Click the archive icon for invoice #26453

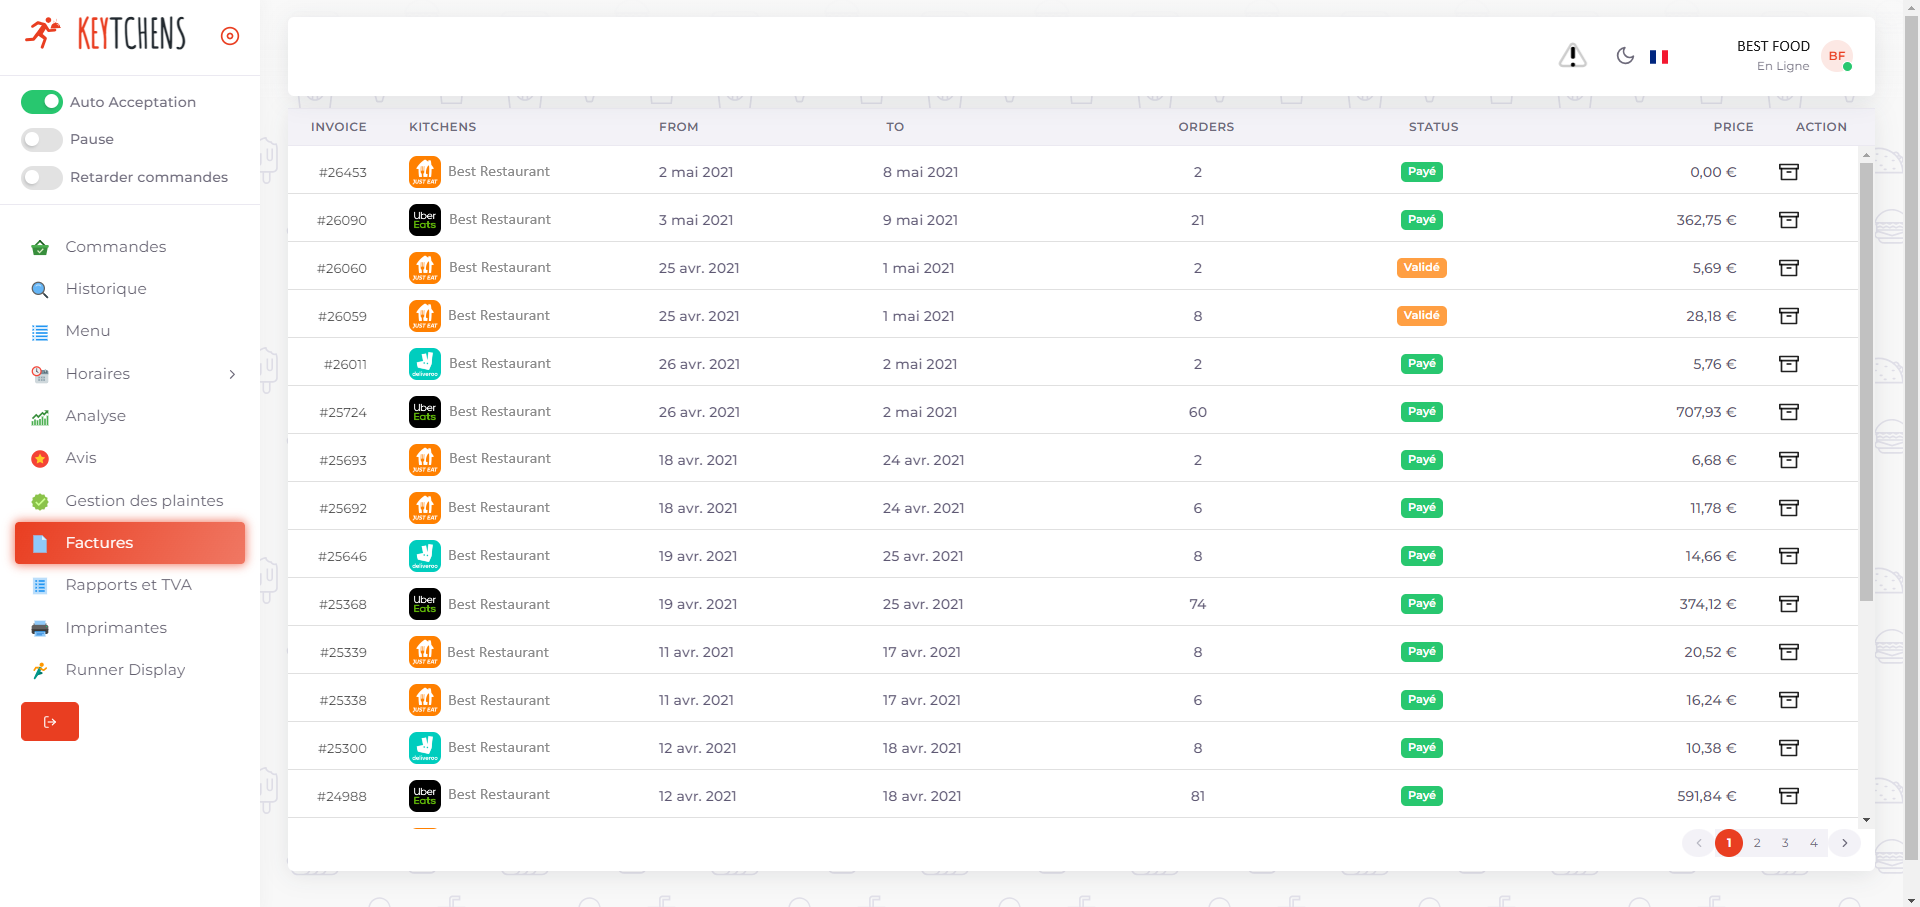[x=1788, y=172]
